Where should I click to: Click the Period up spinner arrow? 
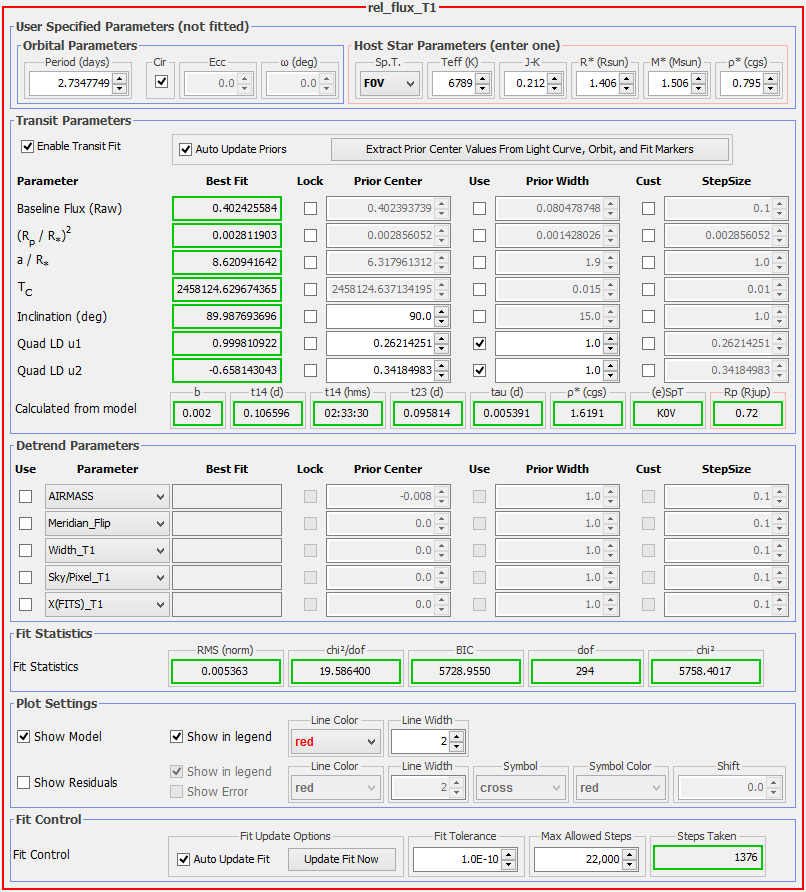(x=119, y=79)
